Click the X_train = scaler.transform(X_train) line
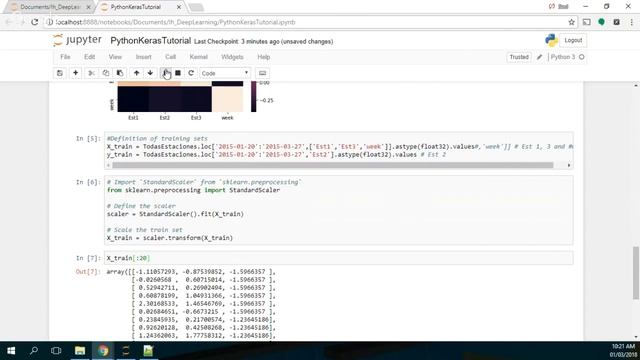The width and height of the screenshot is (640, 360). coord(170,238)
